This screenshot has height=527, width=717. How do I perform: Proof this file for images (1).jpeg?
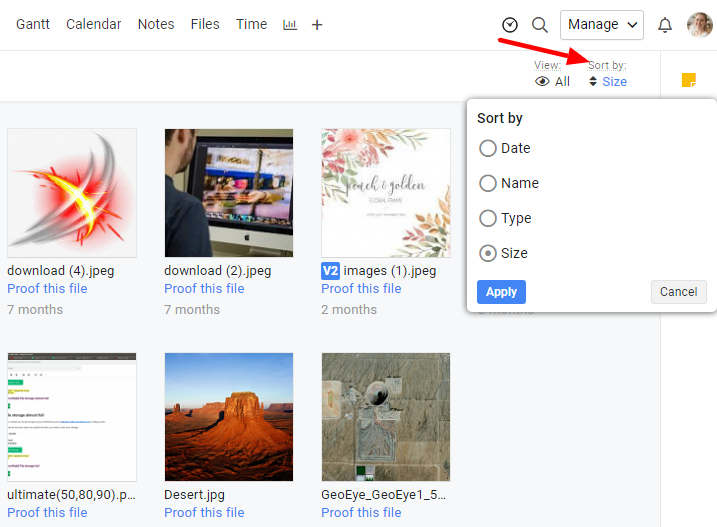[361, 289]
